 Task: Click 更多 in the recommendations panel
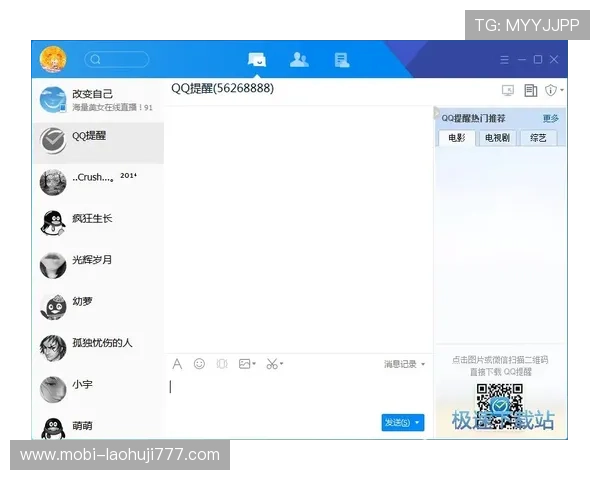coord(551,119)
